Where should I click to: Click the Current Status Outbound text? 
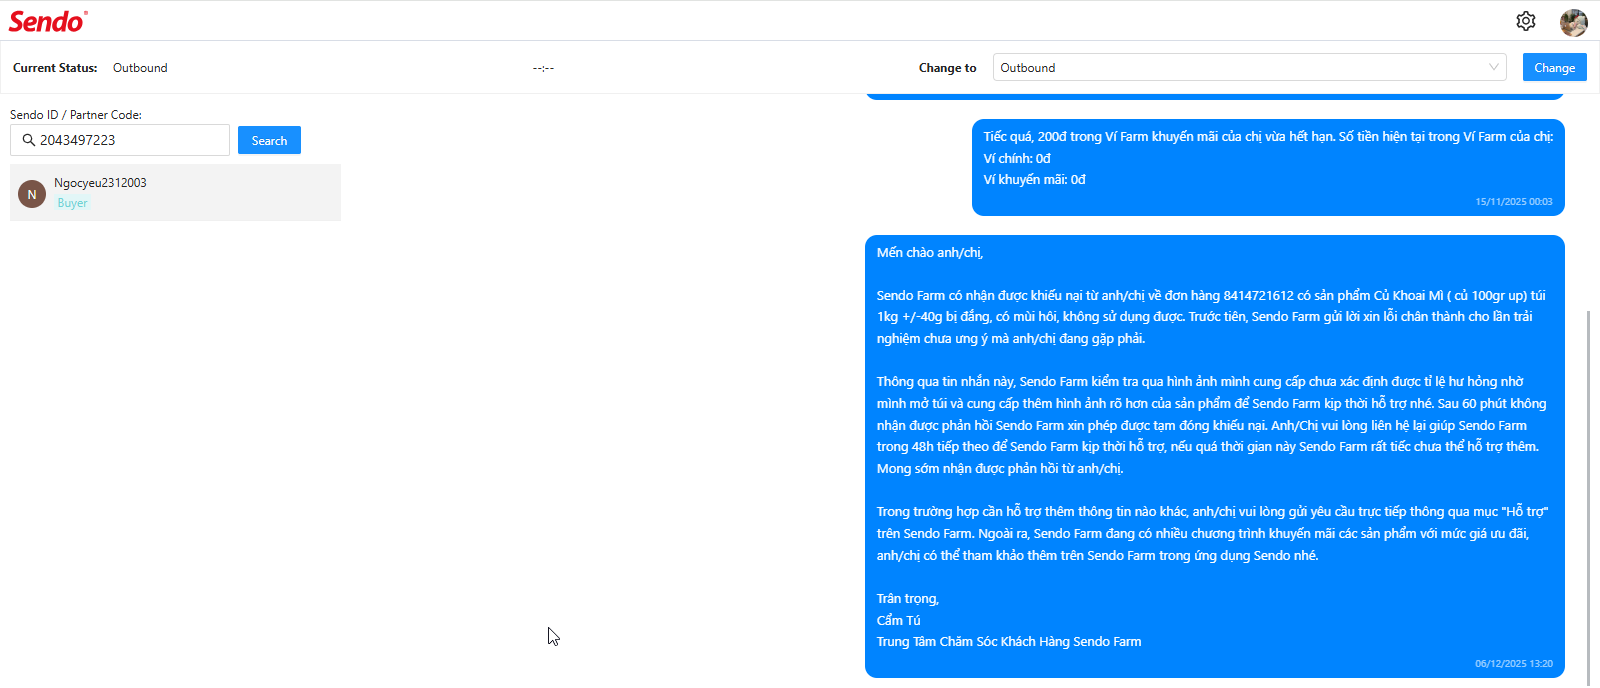click(140, 68)
